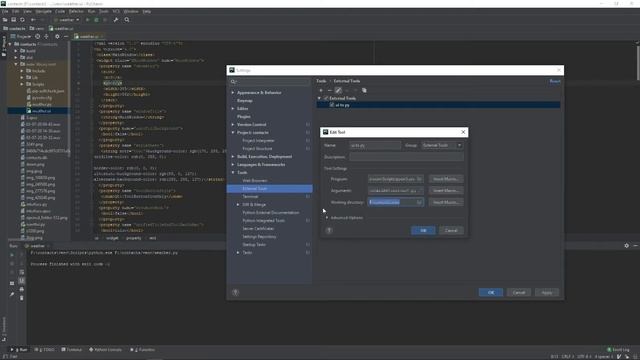The width and height of the screenshot is (640, 360).
Task: Select Terminal under Tools settings
Action: click(250, 197)
